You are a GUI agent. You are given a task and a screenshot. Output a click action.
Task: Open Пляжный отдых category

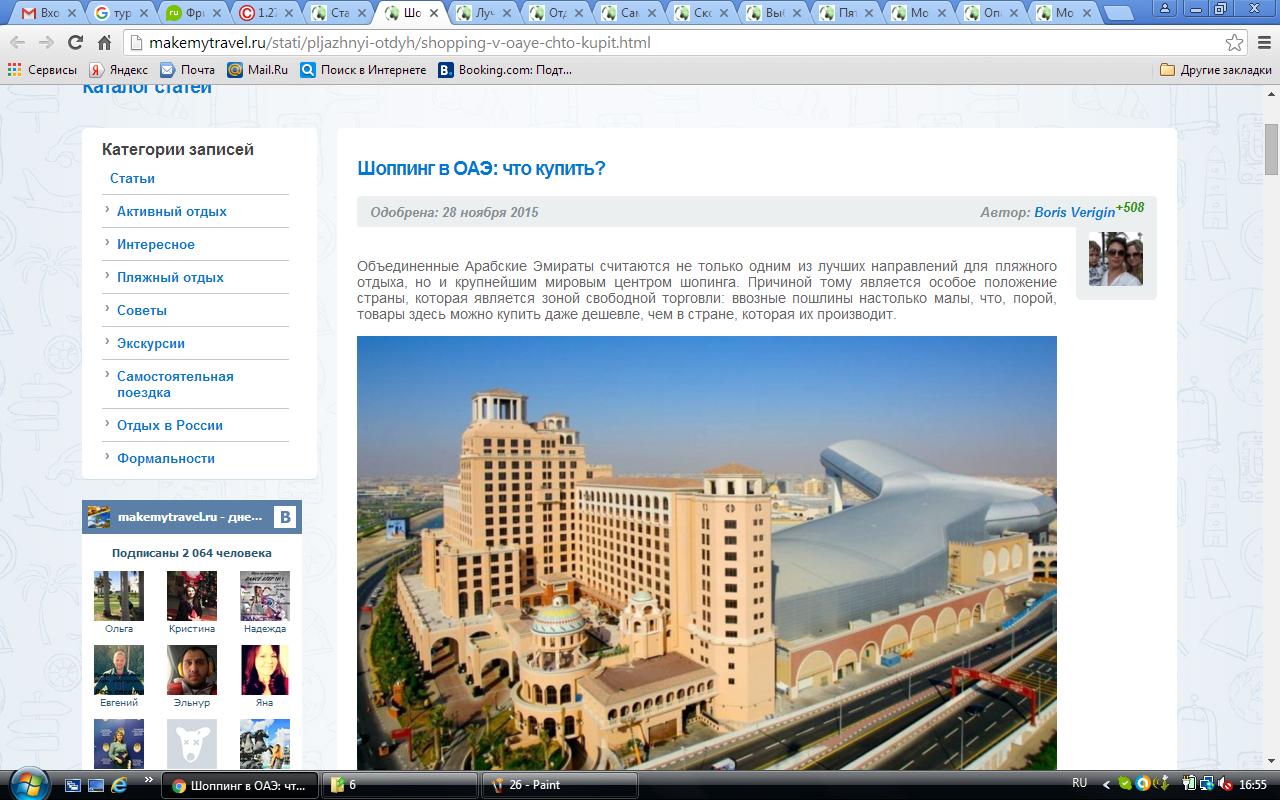point(170,277)
